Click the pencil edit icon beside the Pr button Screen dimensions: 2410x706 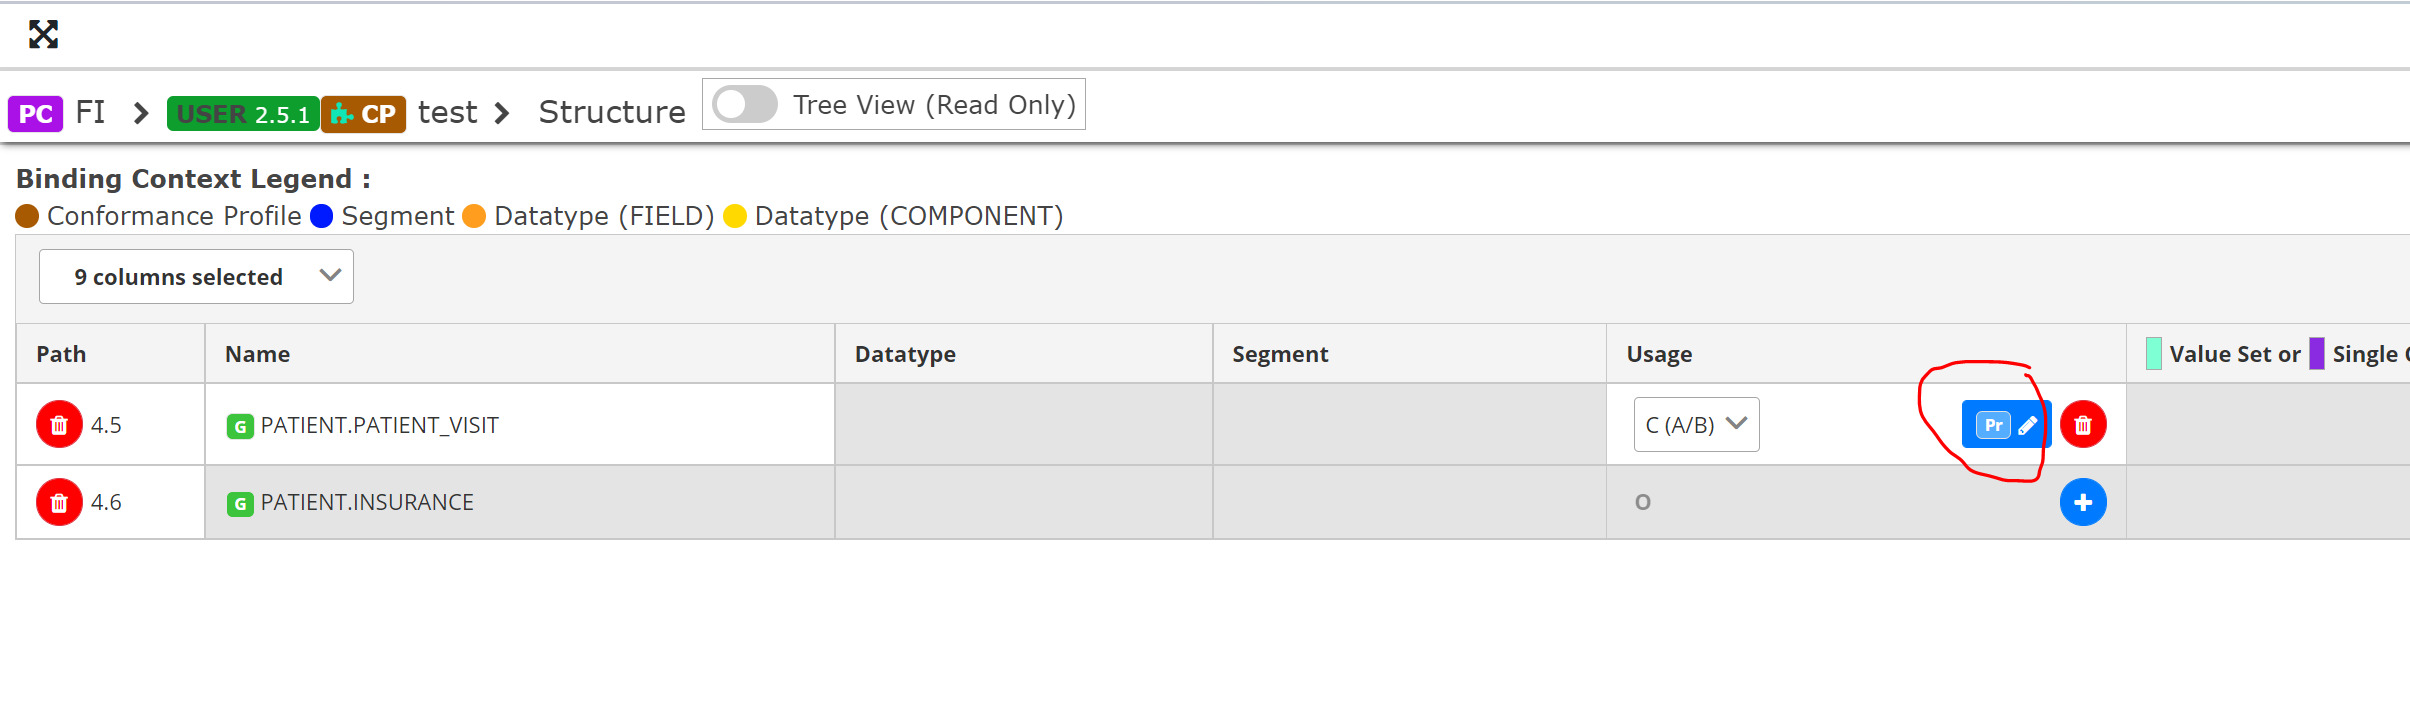[x=2028, y=425]
